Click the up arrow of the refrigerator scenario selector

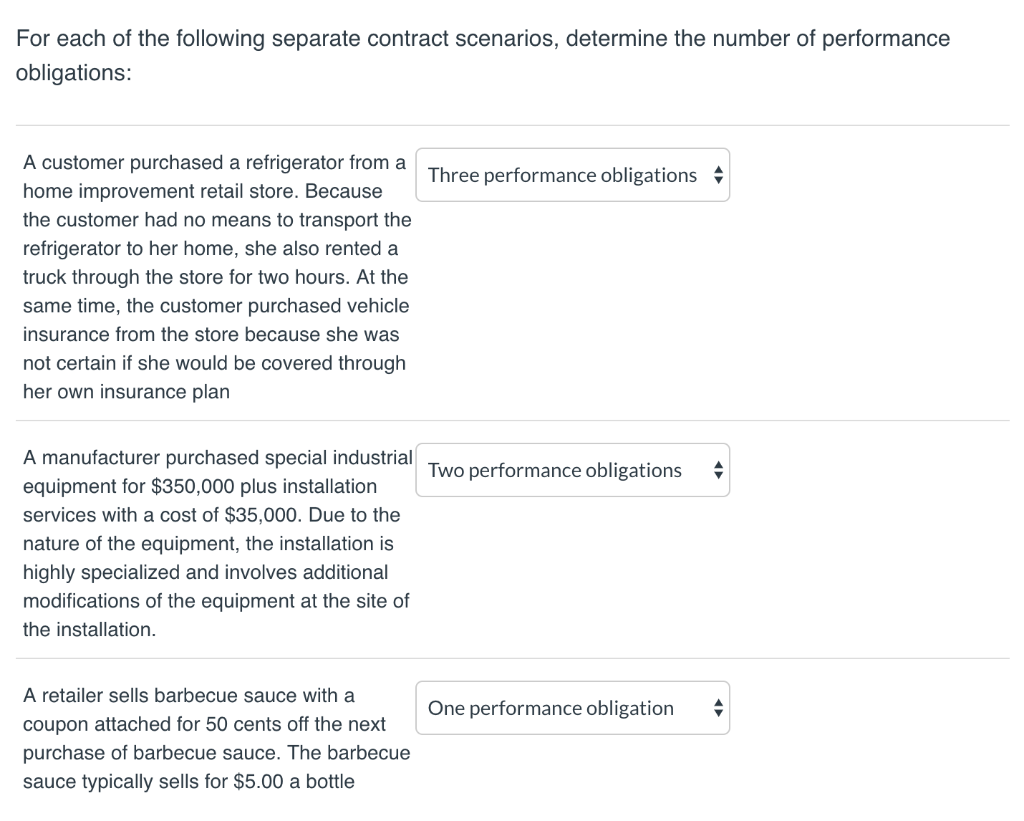tap(718, 169)
